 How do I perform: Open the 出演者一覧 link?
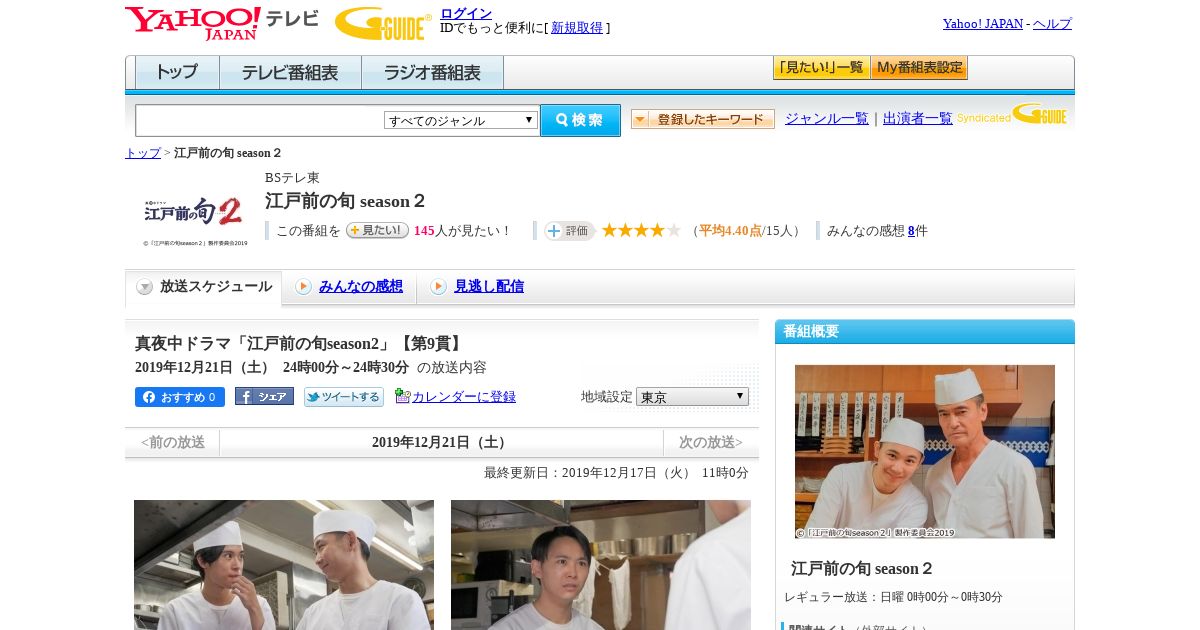click(917, 118)
